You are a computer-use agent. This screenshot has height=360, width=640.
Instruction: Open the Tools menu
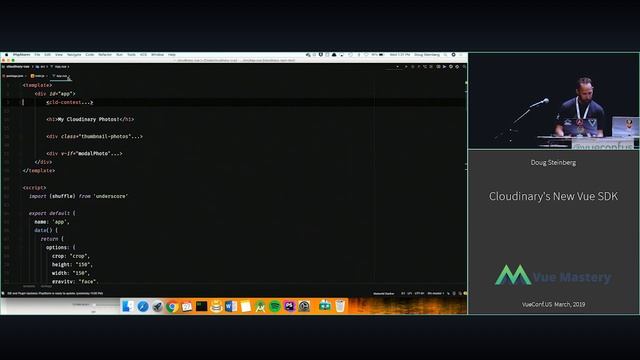(x=131, y=55)
